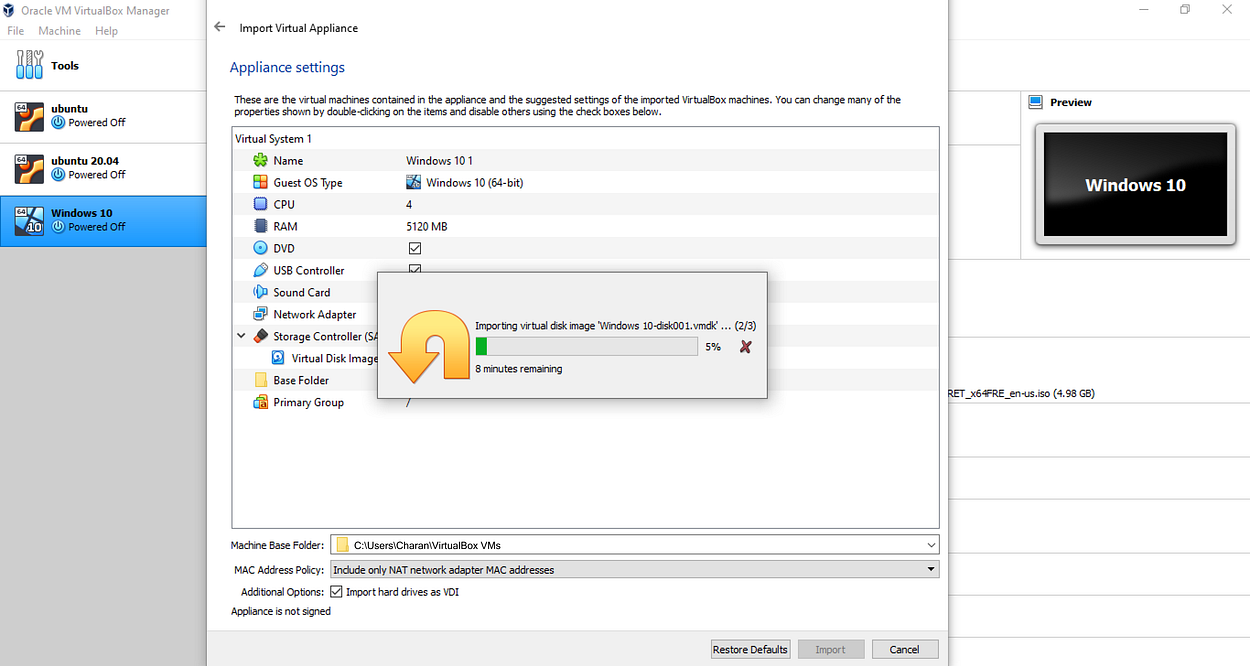1250x666 pixels.
Task: Click the Virtual Disk Image icon
Action: tap(279, 358)
